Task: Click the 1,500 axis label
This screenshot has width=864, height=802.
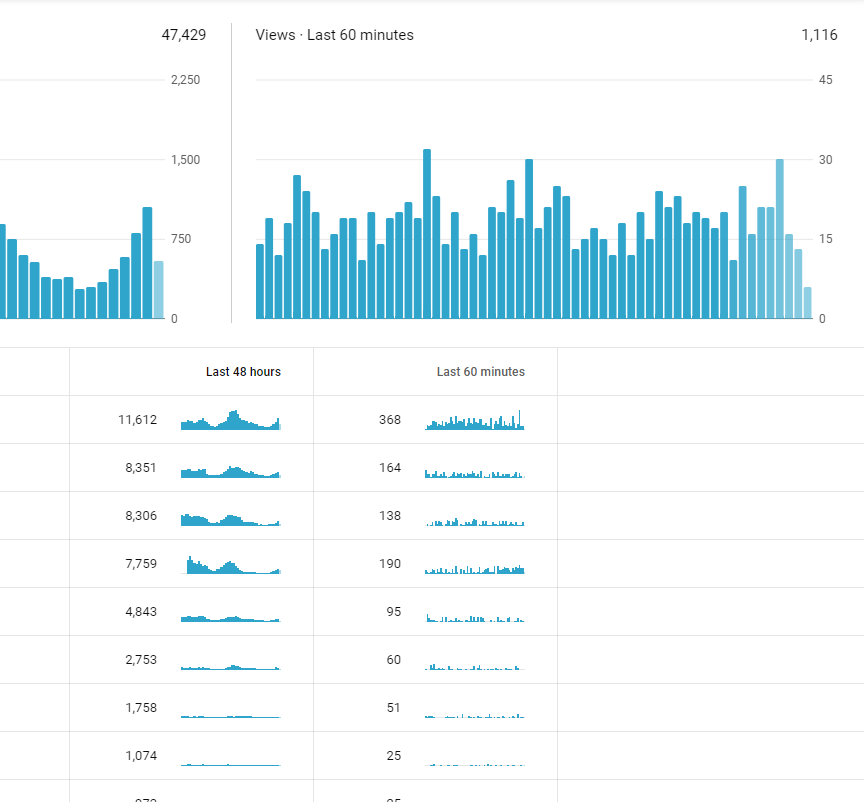Action: click(185, 160)
